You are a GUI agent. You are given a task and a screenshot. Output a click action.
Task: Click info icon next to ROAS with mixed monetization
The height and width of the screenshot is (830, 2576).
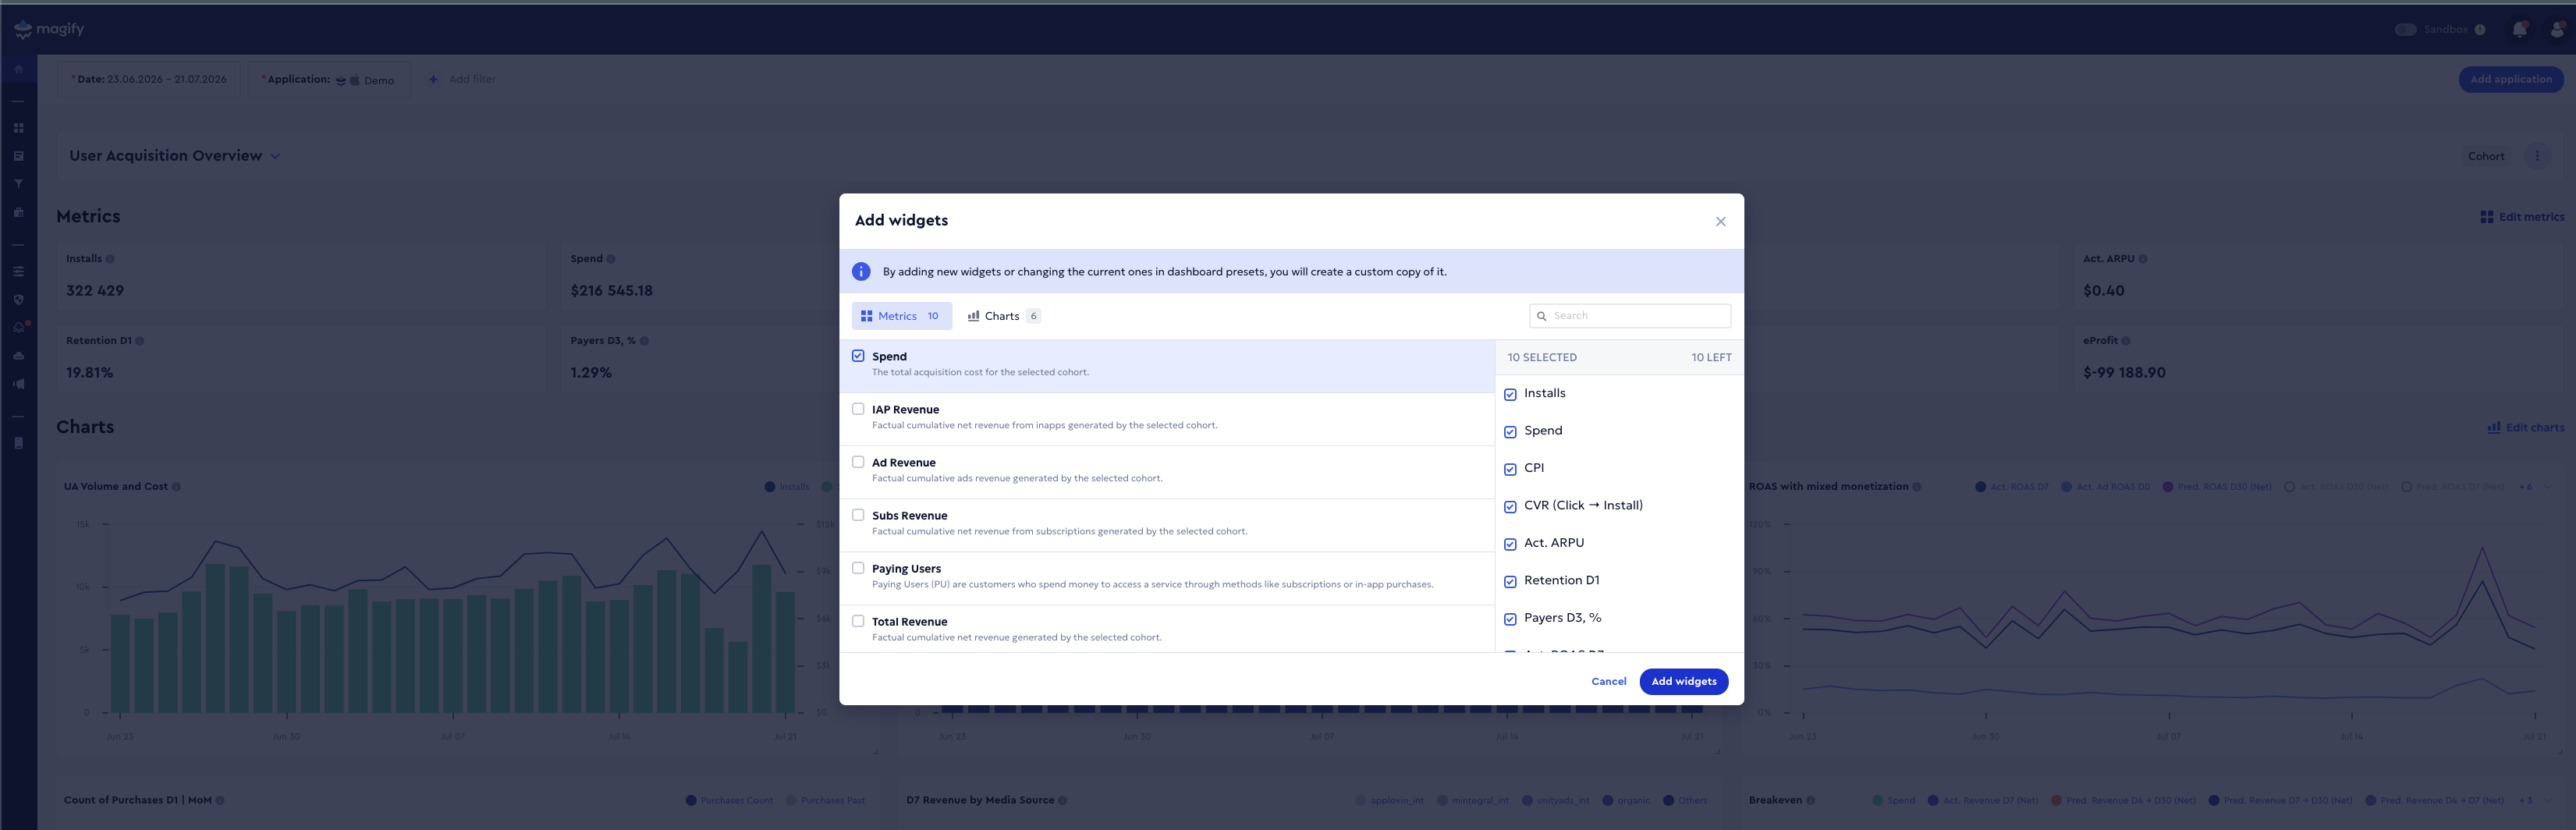tap(1917, 487)
